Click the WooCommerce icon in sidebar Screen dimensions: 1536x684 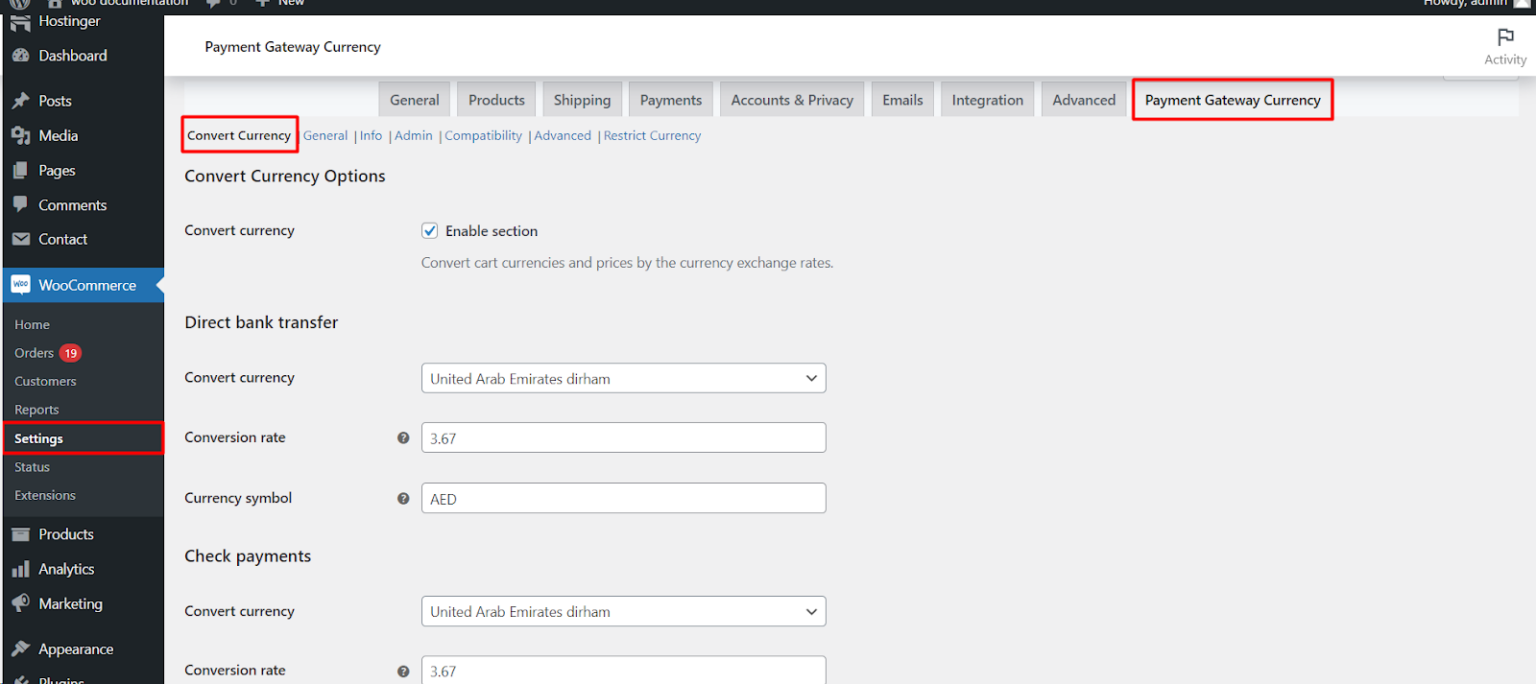click(x=20, y=284)
